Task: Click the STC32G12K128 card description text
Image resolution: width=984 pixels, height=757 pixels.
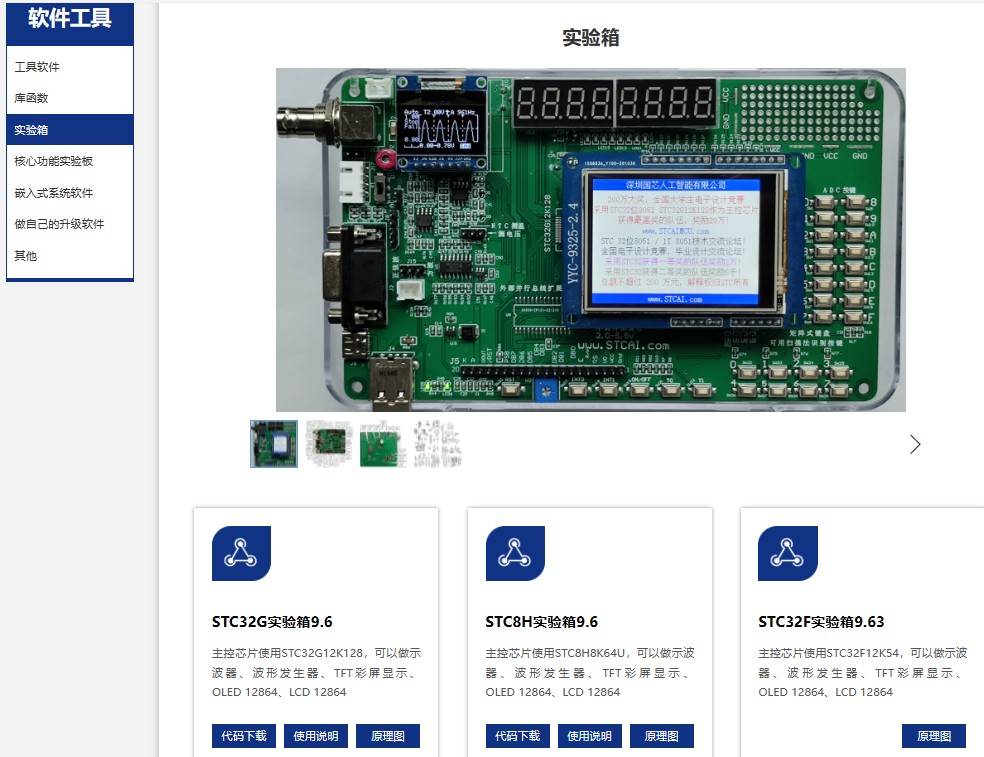Action: [316, 672]
